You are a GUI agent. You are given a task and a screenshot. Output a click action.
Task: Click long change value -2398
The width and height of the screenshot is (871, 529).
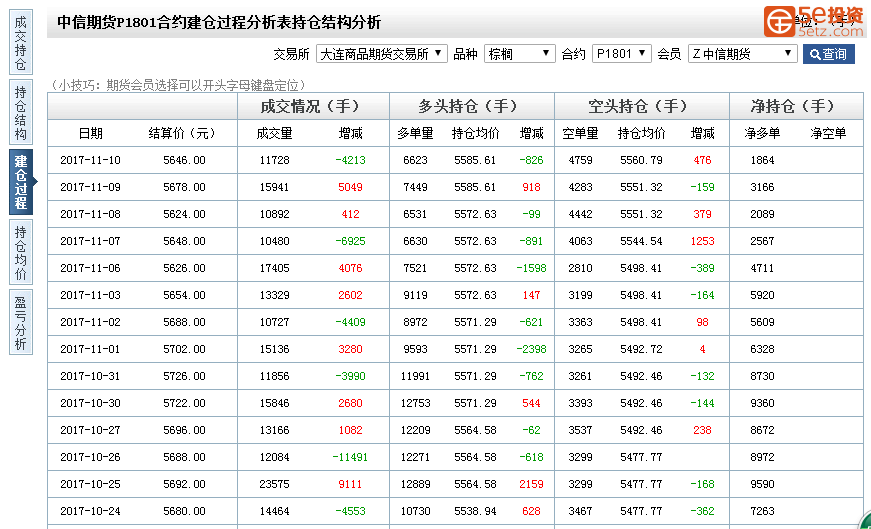tap(532, 349)
